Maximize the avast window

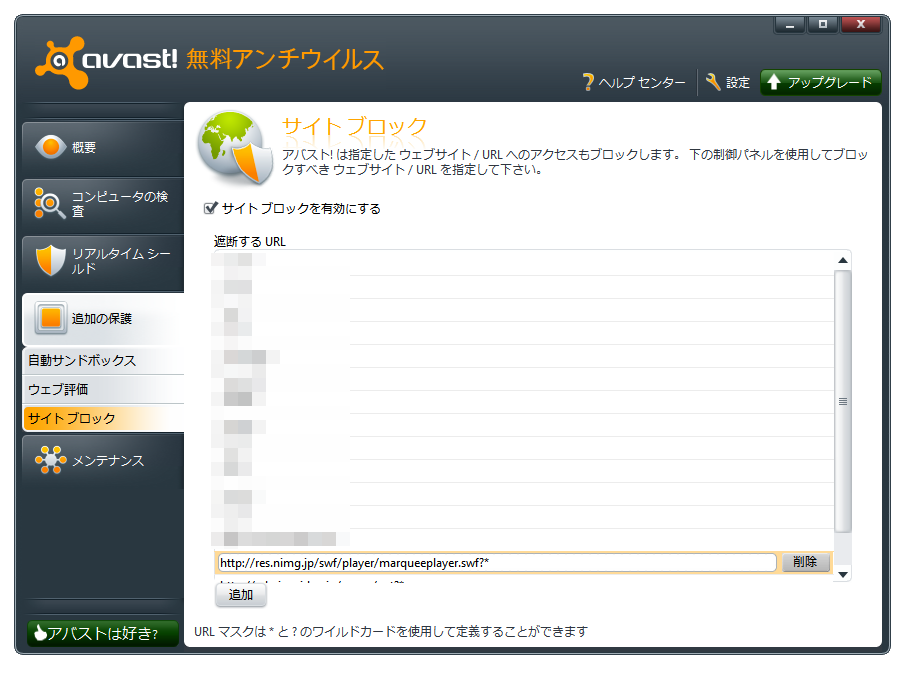822,25
